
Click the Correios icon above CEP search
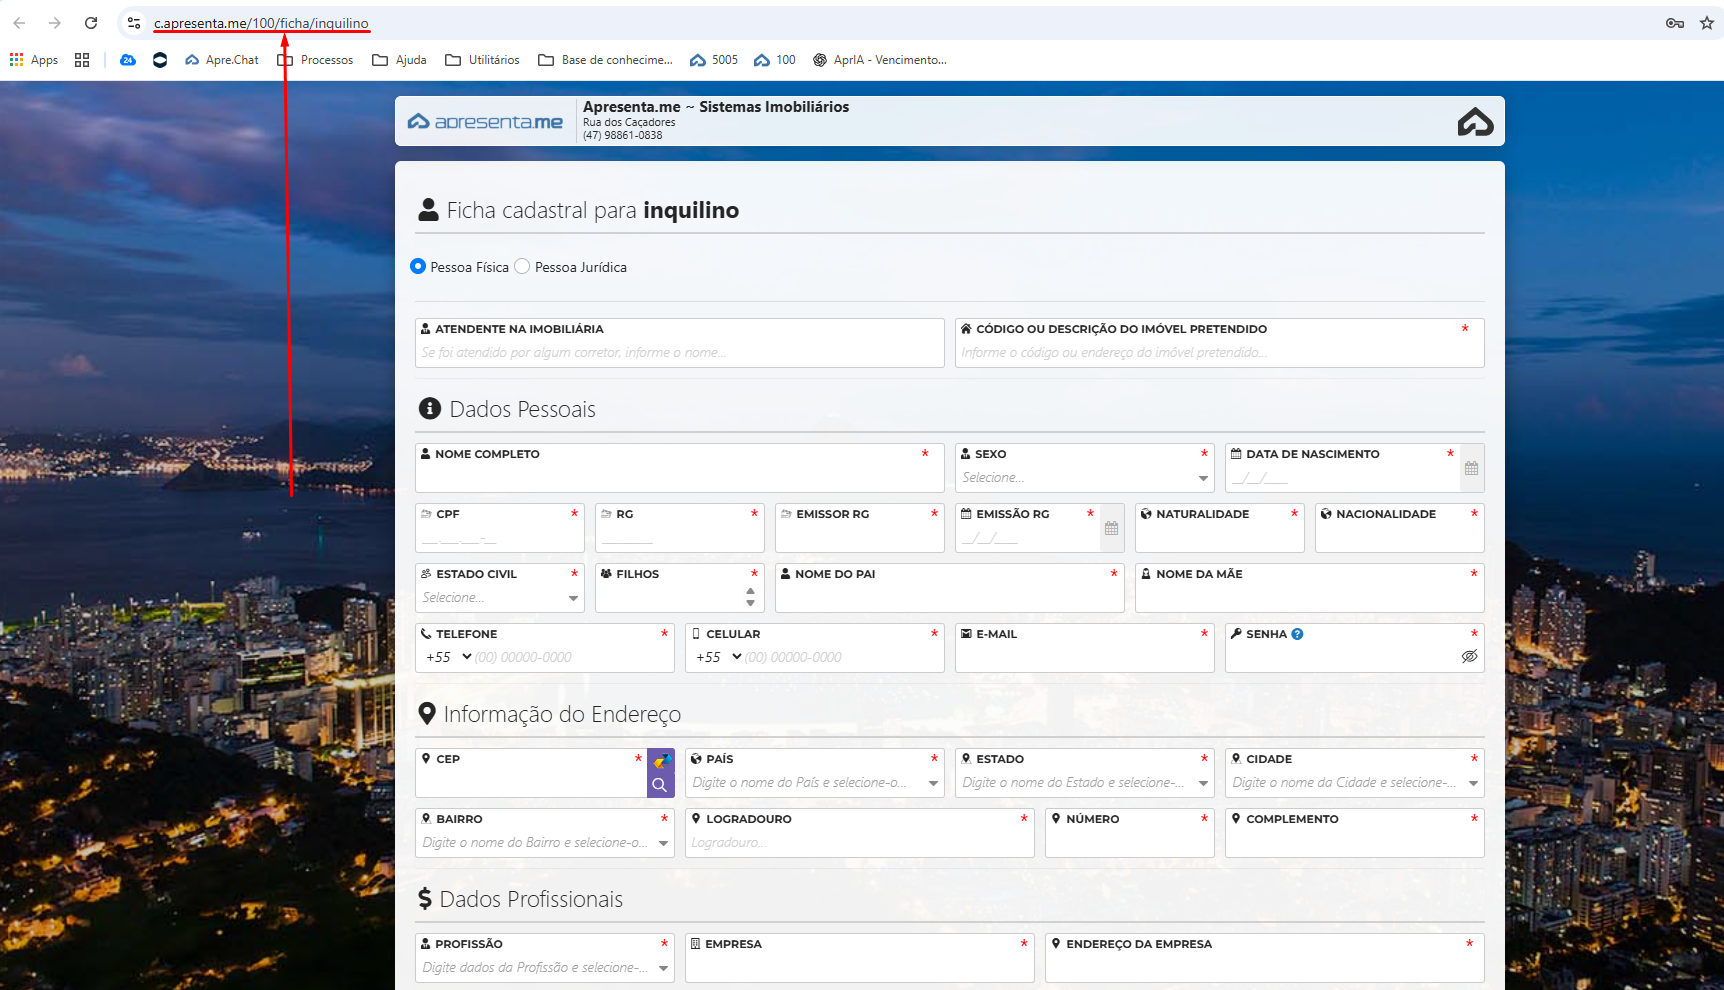660,761
